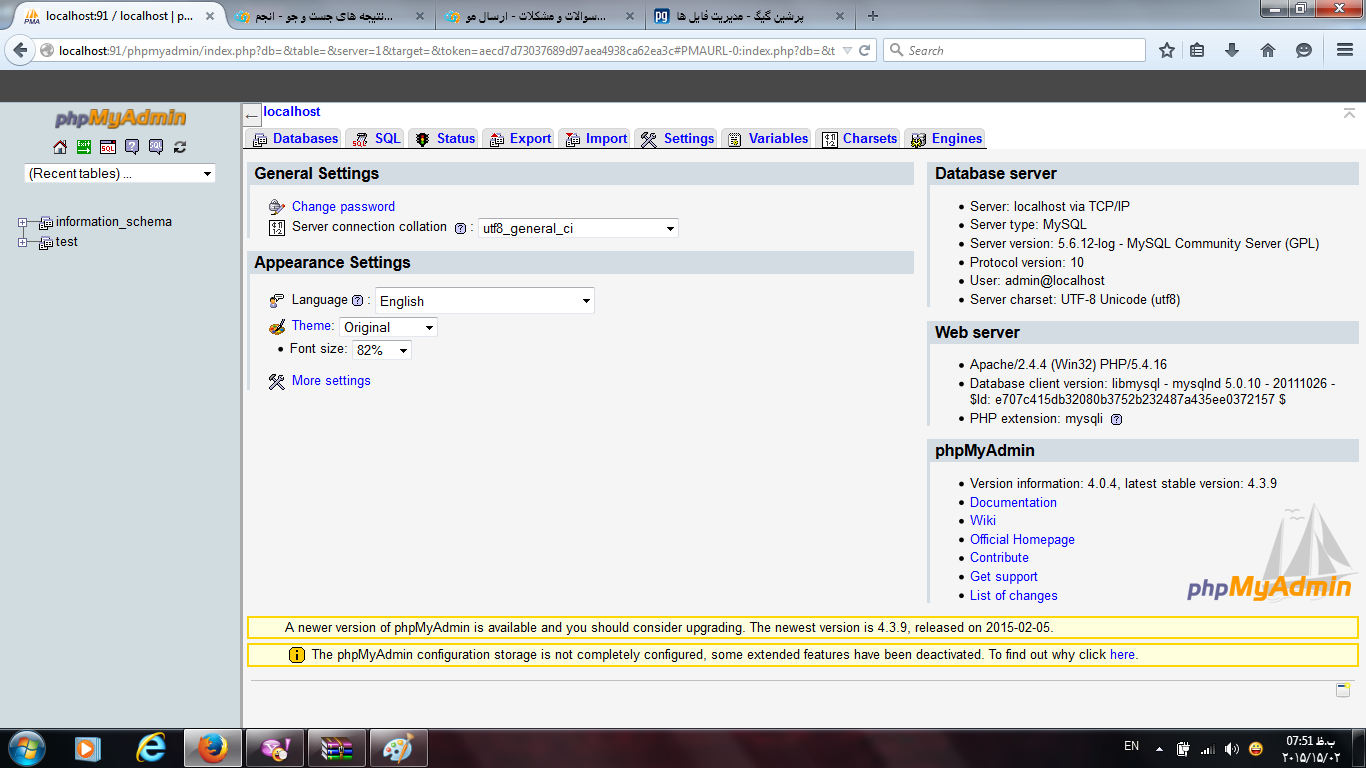Click the help icon beside Server connection collation
This screenshot has width=1366, height=768.
tap(460, 228)
